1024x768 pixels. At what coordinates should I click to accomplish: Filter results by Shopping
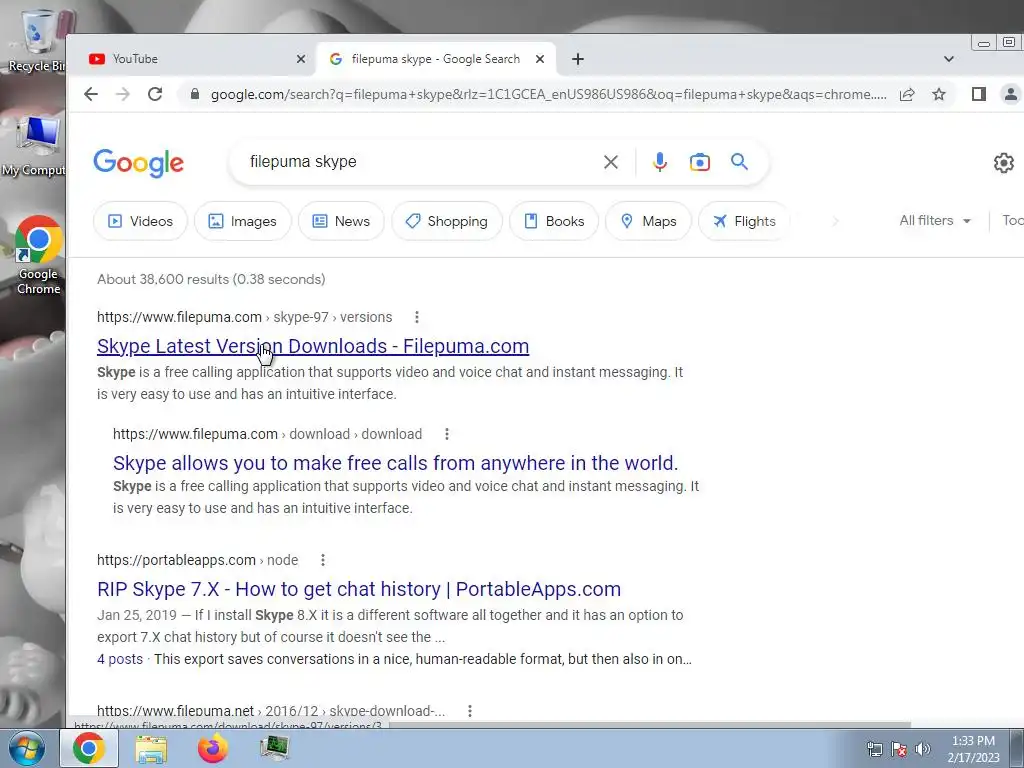tap(447, 221)
